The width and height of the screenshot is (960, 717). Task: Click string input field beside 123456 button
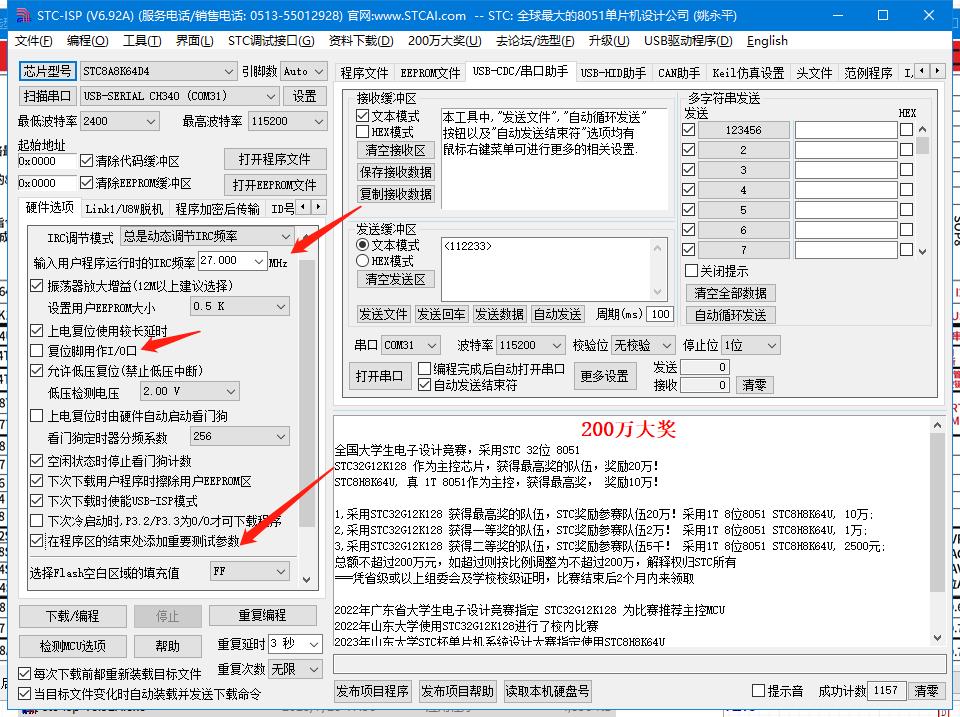coord(846,130)
